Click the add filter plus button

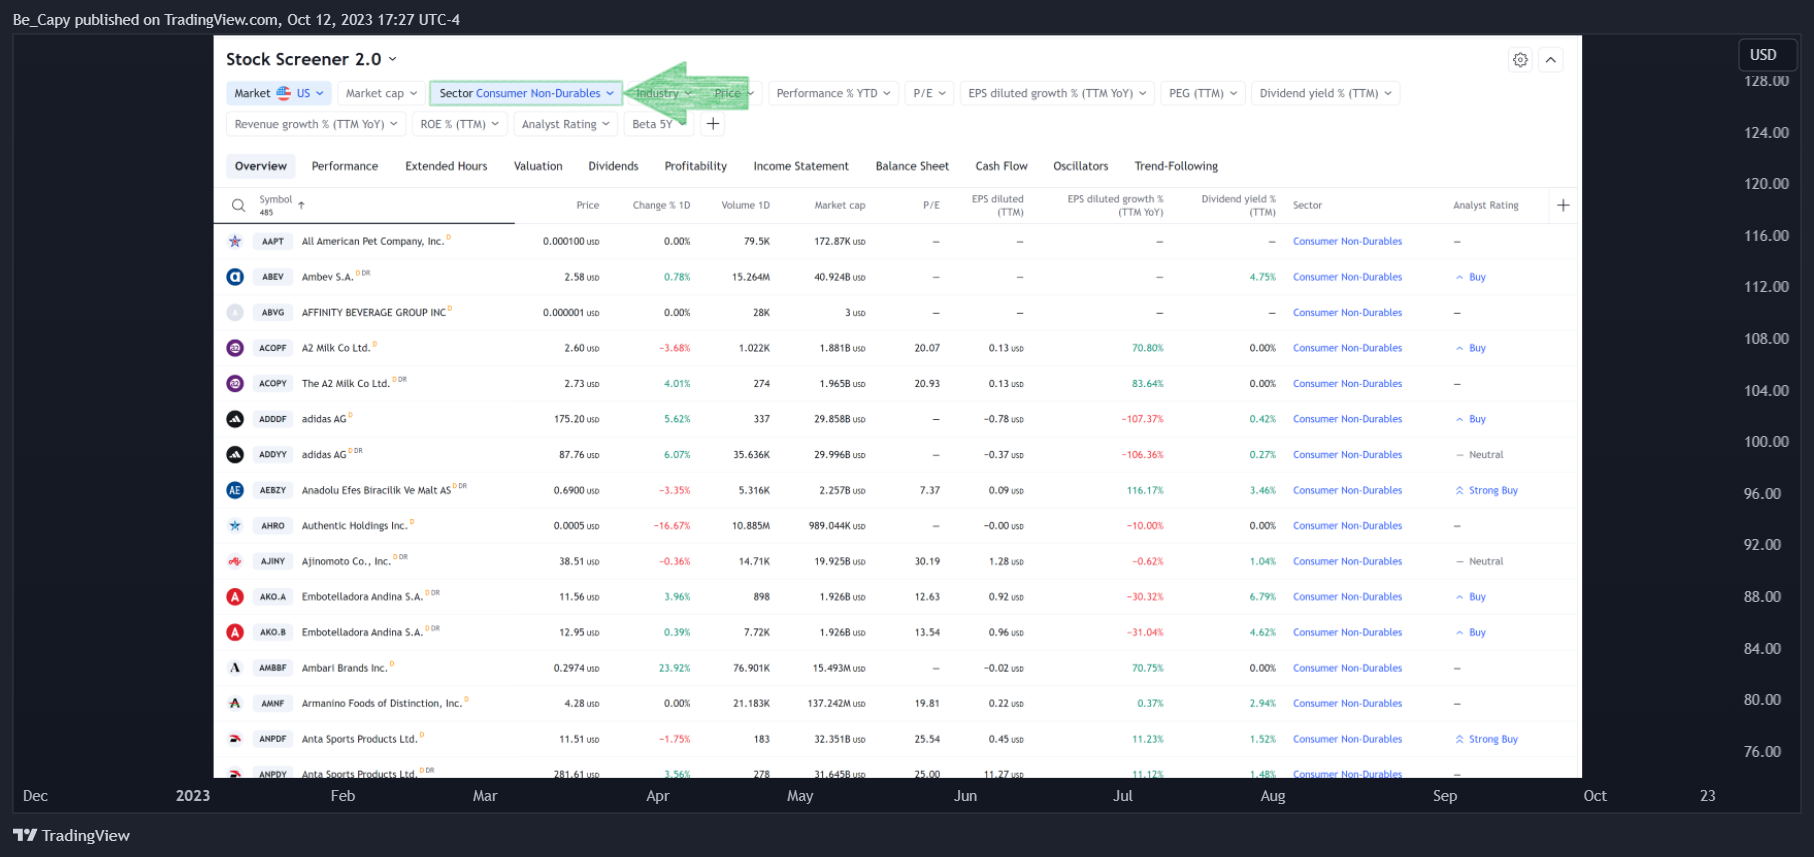(x=713, y=124)
